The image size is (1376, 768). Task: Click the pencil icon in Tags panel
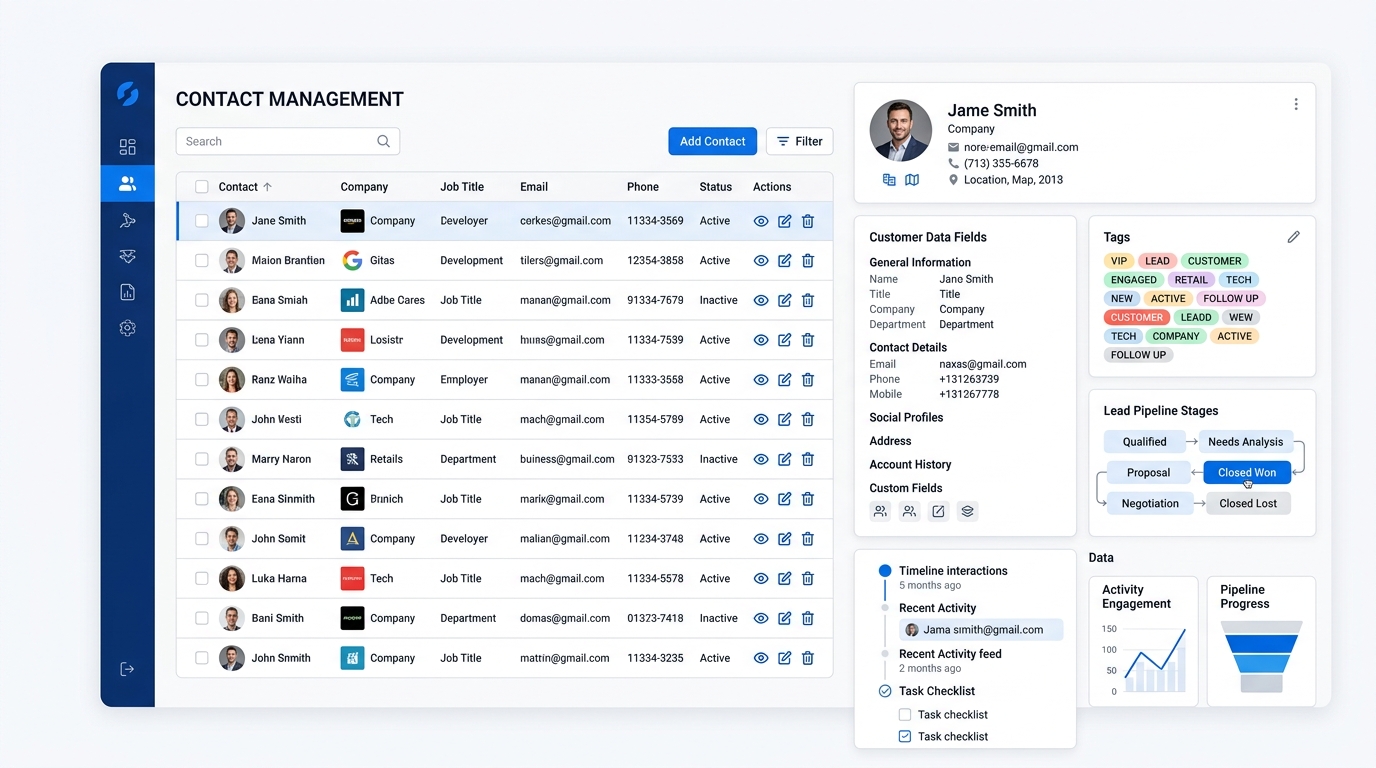tap(1293, 237)
